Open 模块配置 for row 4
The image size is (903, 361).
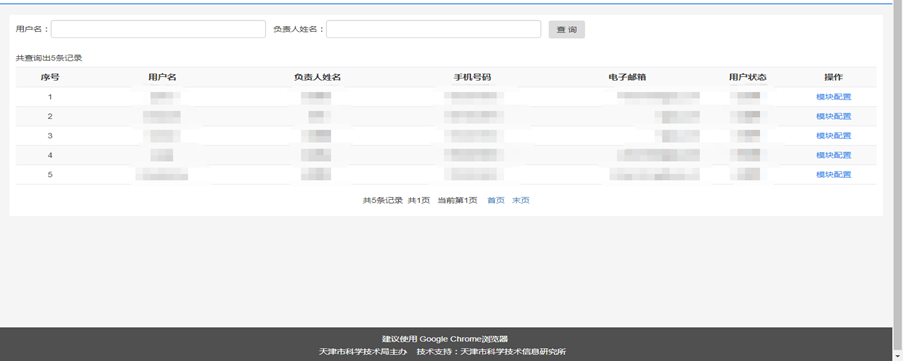pos(833,155)
